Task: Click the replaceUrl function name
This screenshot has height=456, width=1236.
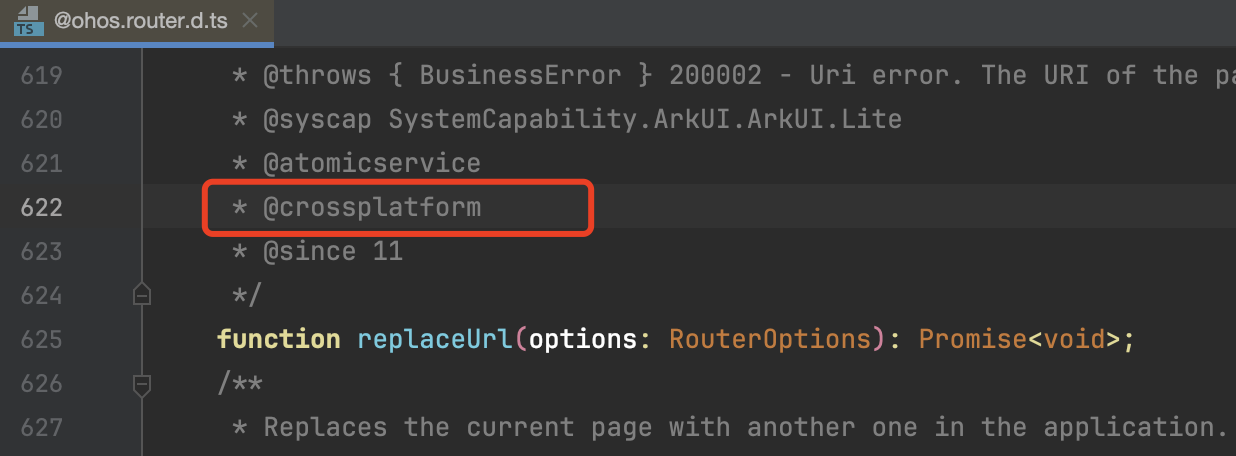Action: pyautogui.click(x=436, y=340)
